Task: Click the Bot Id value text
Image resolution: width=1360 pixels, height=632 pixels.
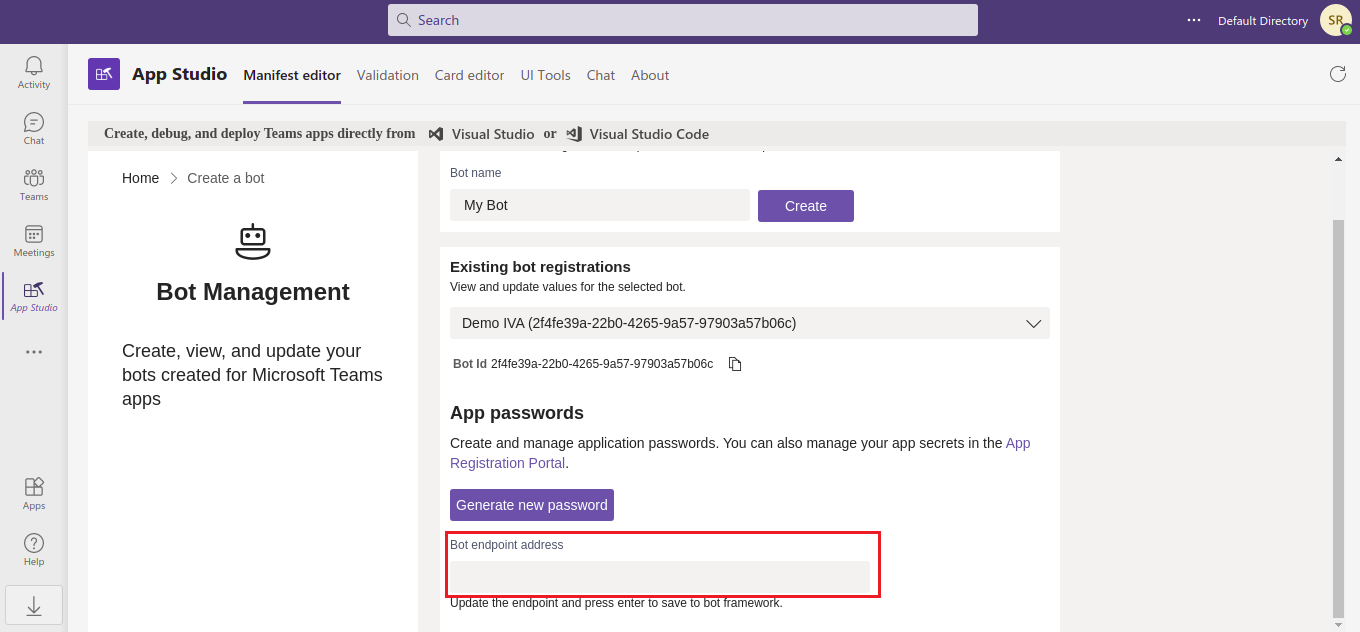Action: pos(602,364)
